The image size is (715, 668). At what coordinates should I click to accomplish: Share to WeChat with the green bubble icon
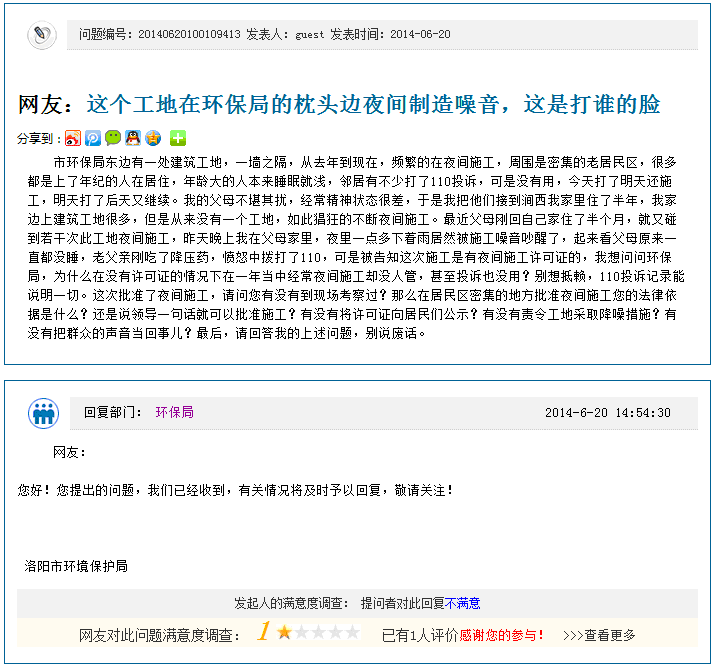coord(113,138)
